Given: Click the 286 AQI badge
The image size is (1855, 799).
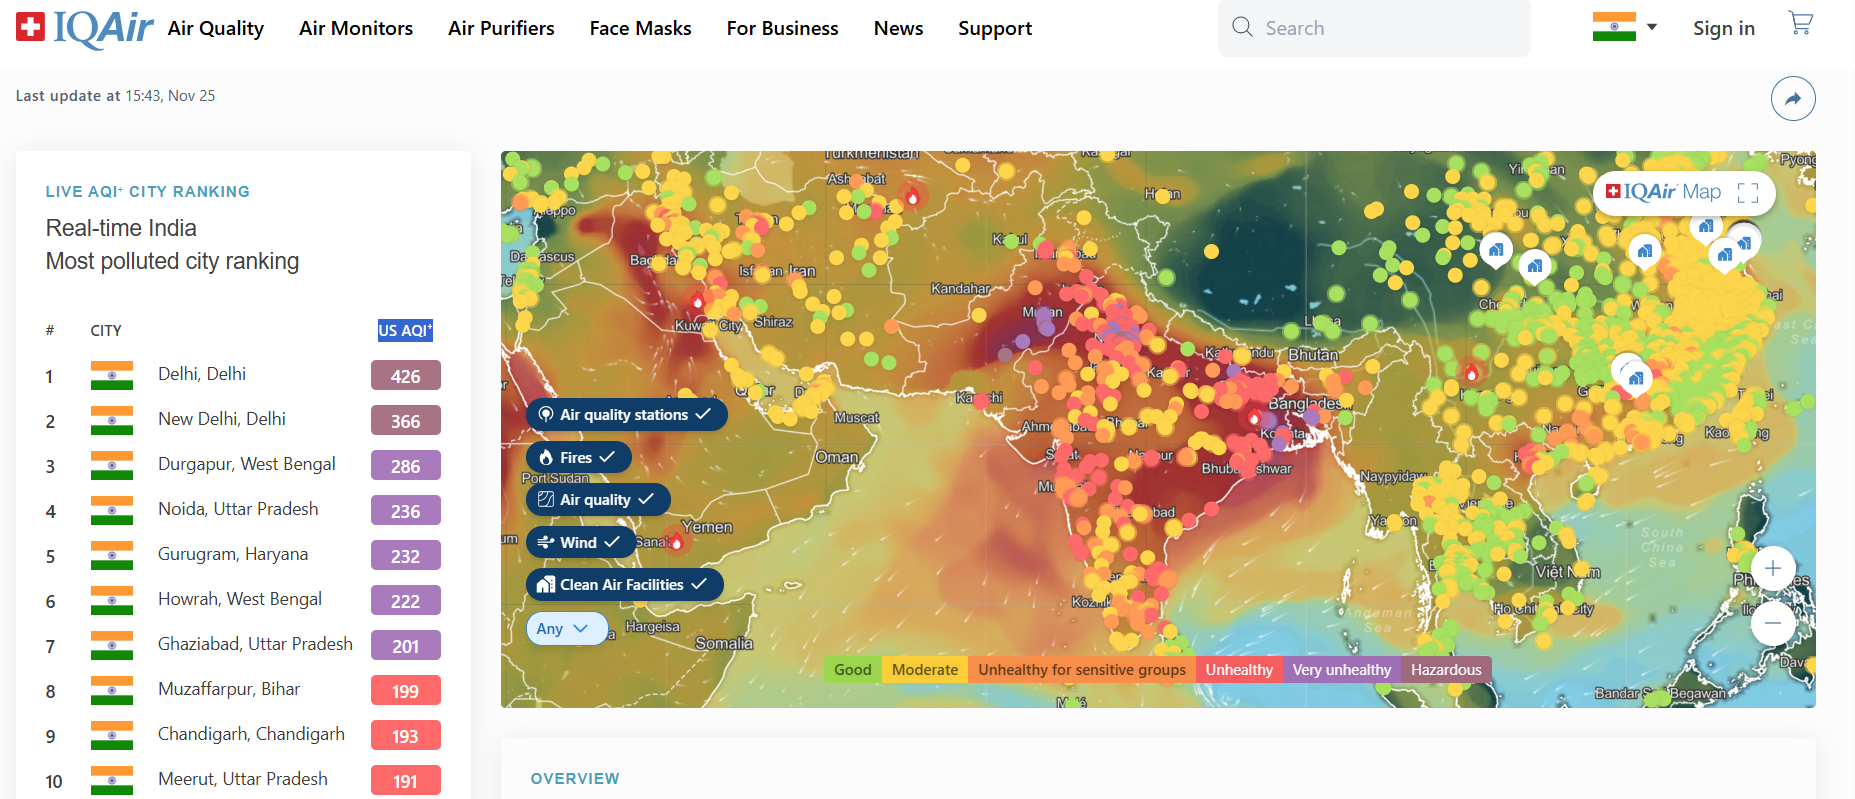Looking at the screenshot, I should [405, 466].
